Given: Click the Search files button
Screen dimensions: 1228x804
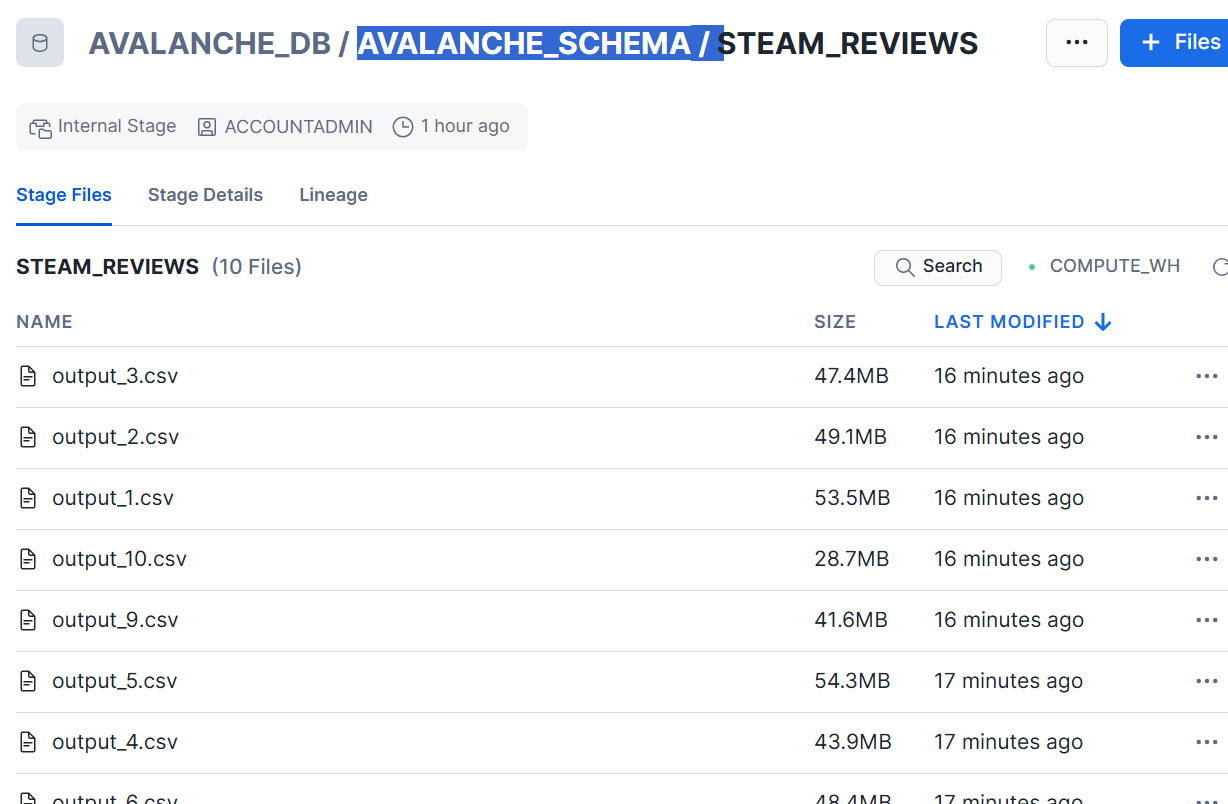Looking at the screenshot, I should 938,267.
